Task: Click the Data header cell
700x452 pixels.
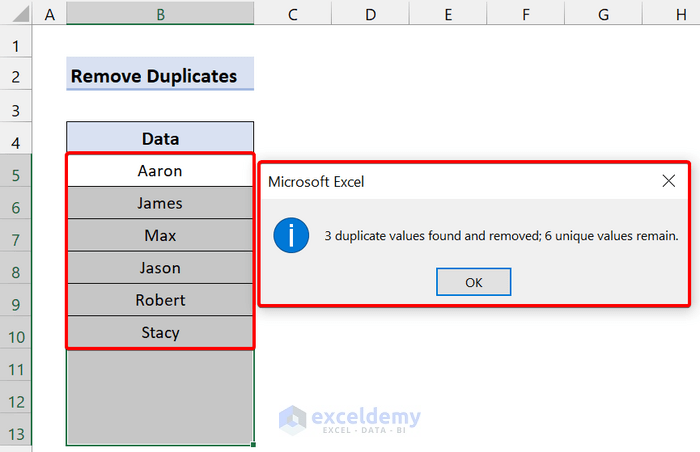Action: click(160, 139)
